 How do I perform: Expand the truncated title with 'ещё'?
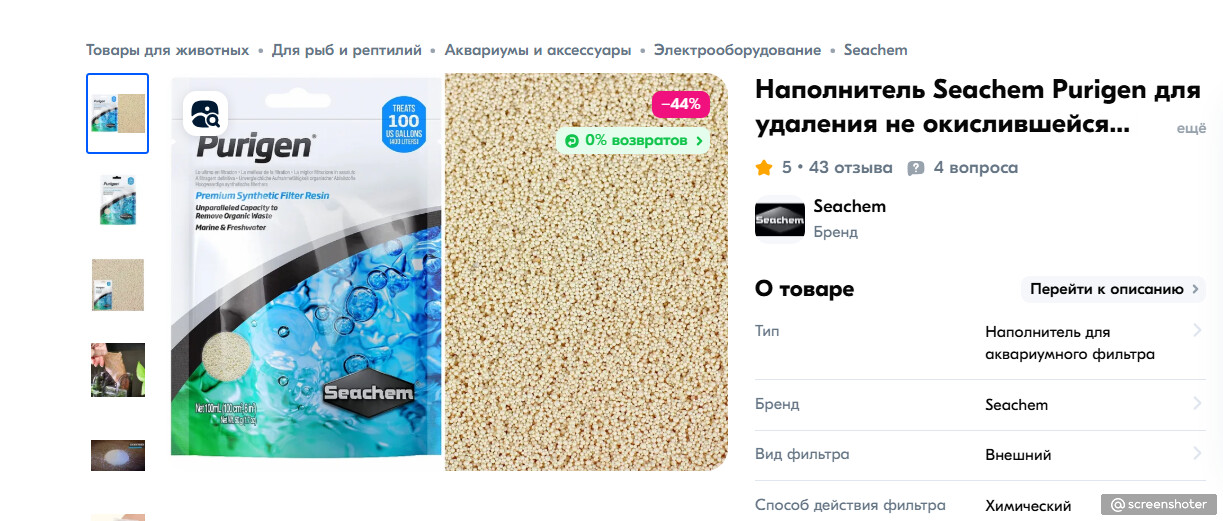point(1191,129)
